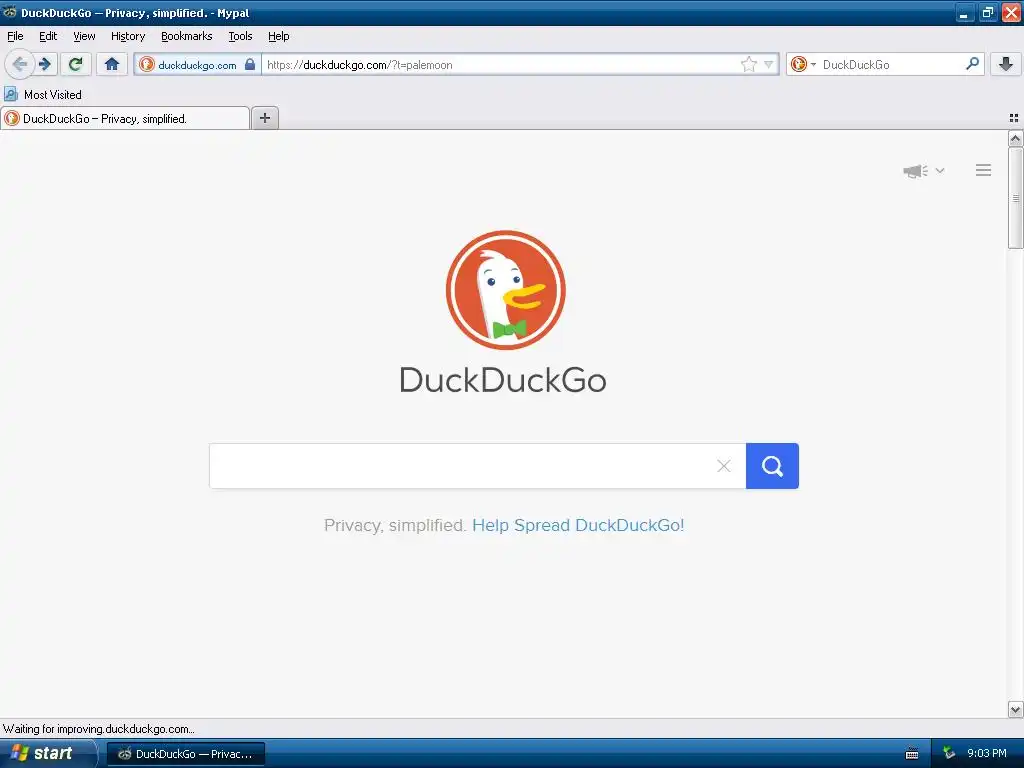
Task: Open the Tools menu
Action: 240,36
